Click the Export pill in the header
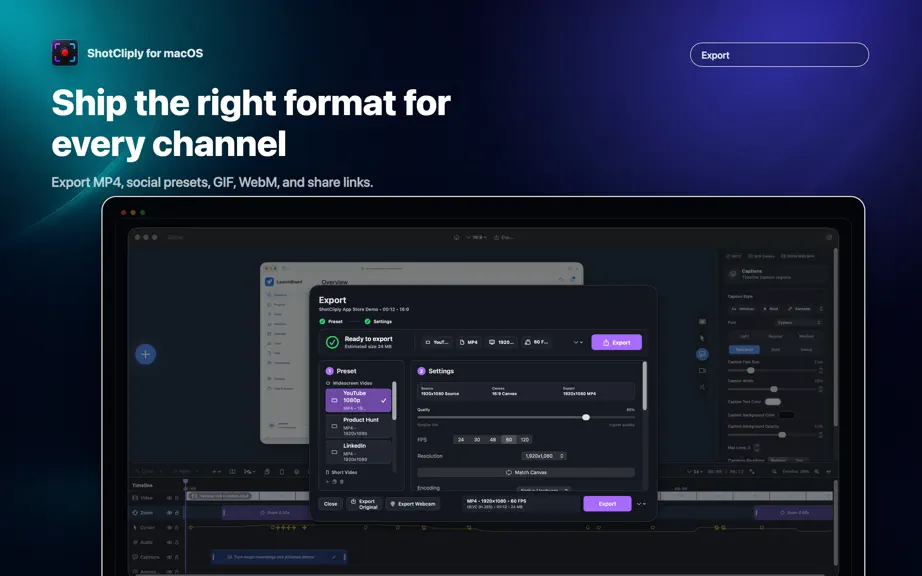Screen dimensions: 922x576 point(779,55)
